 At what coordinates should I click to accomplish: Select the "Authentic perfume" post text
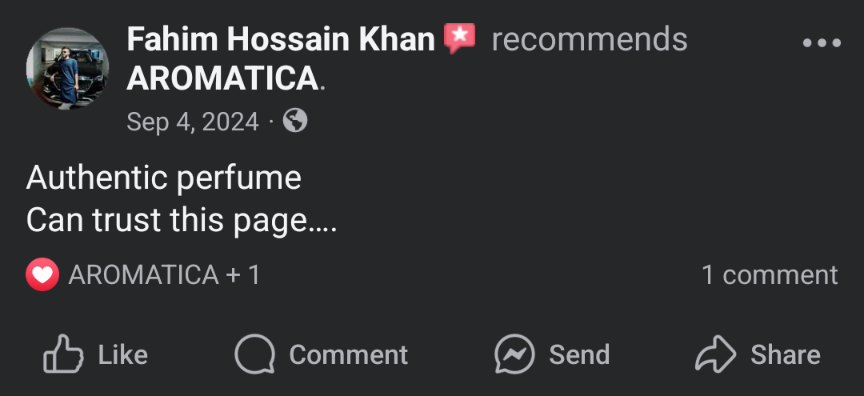click(164, 178)
